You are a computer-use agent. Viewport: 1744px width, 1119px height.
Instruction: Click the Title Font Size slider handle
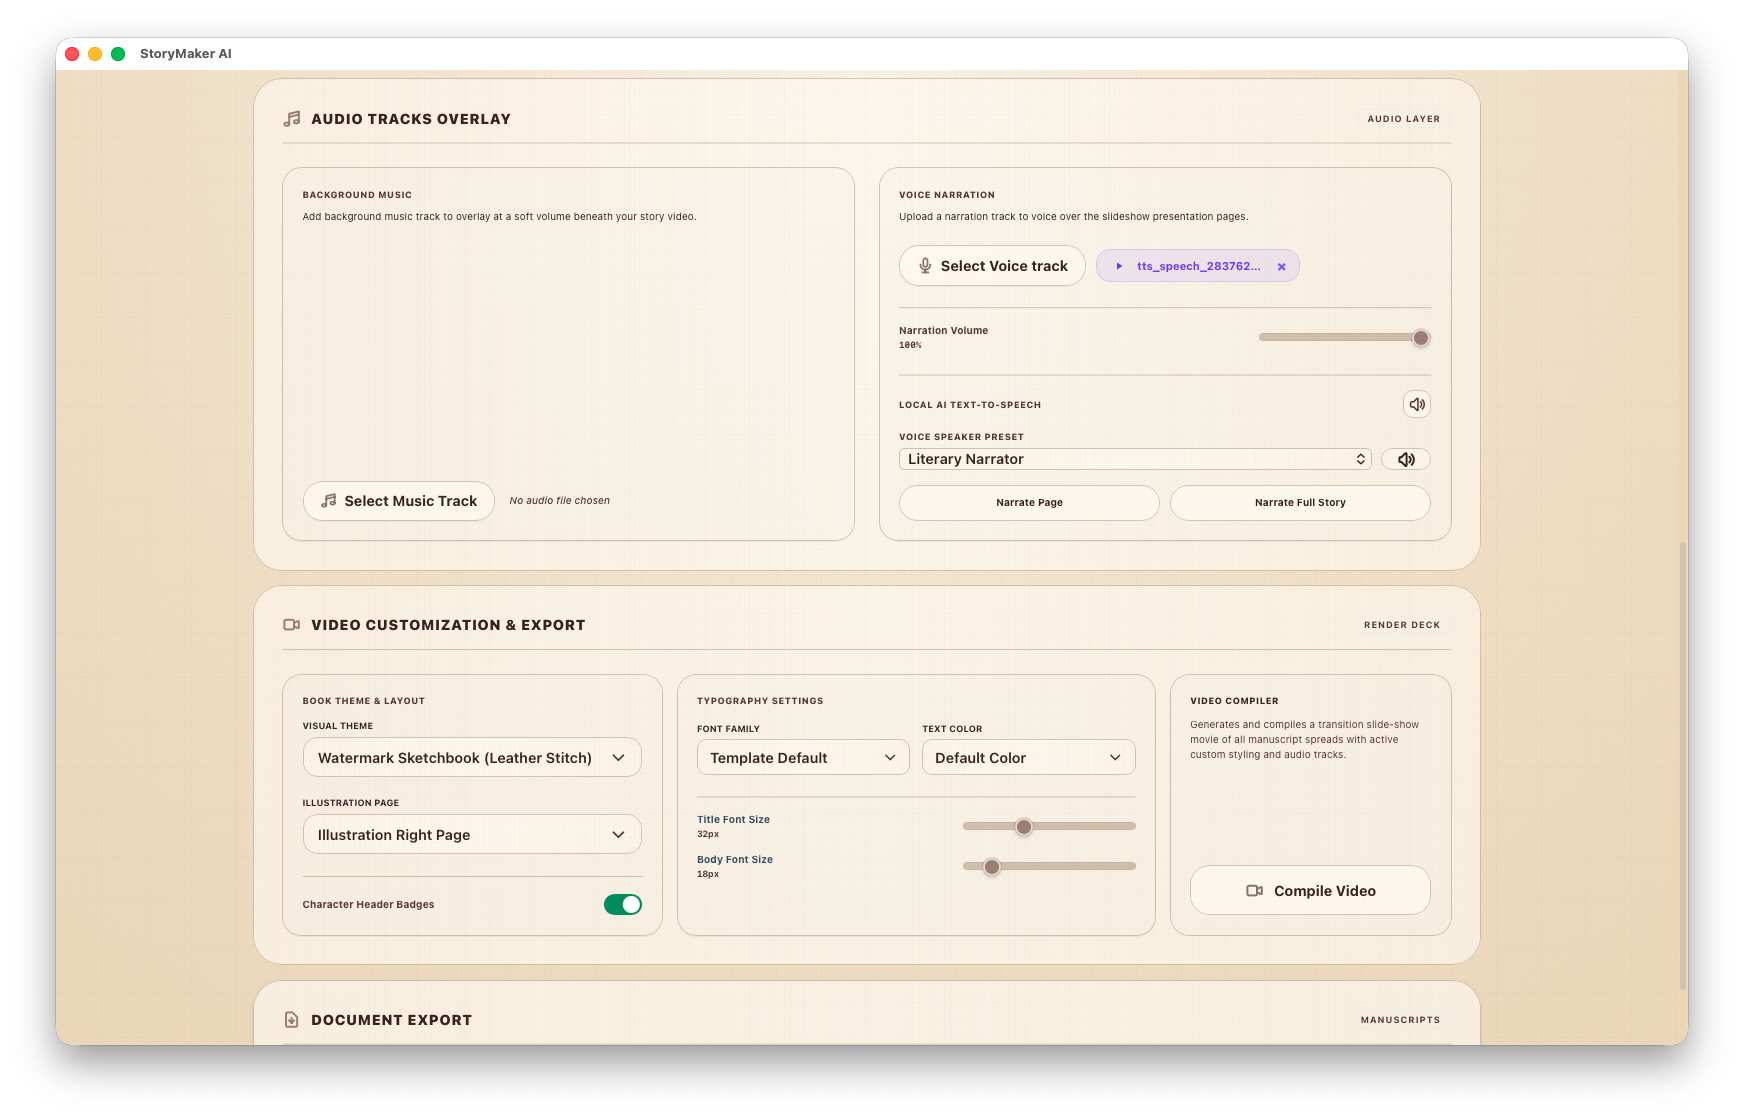[x=1024, y=827]
